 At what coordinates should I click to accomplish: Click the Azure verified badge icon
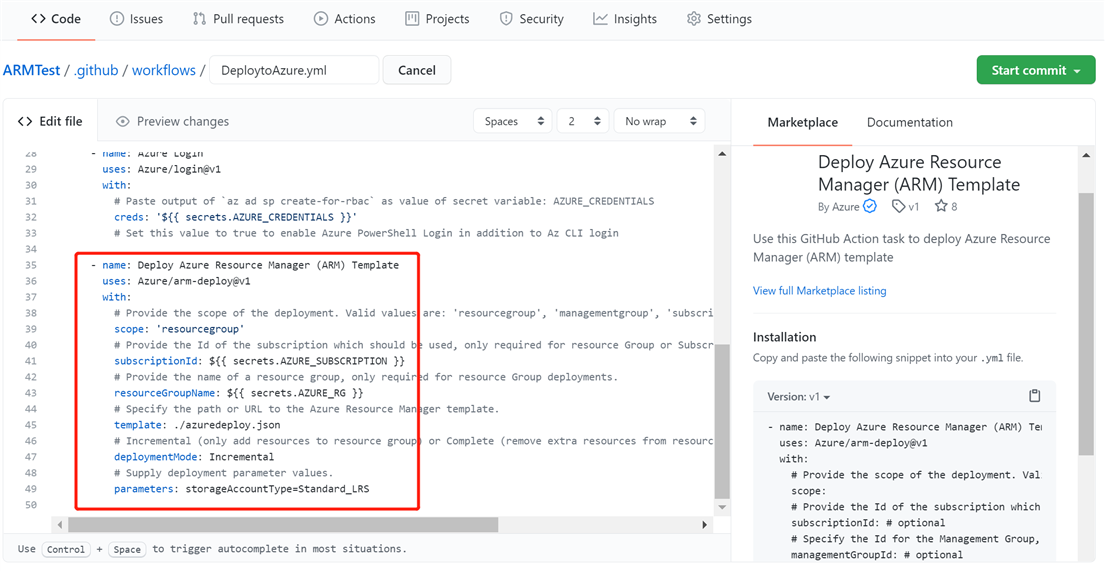pyautogui.click(x=870, y=207)
